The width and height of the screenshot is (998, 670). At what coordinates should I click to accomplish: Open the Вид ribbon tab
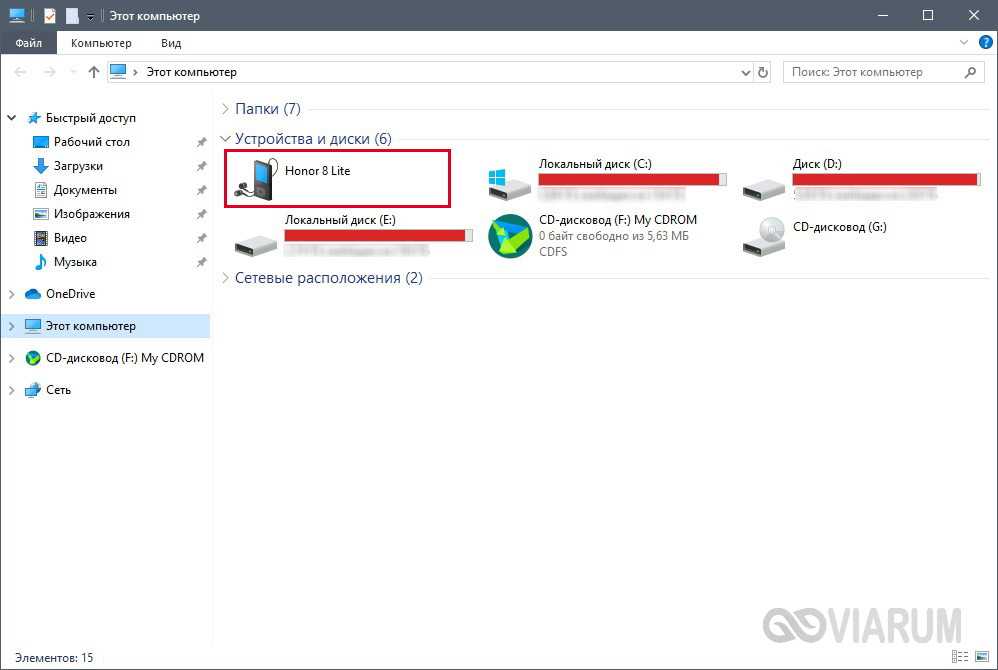[x=171, y=43]
